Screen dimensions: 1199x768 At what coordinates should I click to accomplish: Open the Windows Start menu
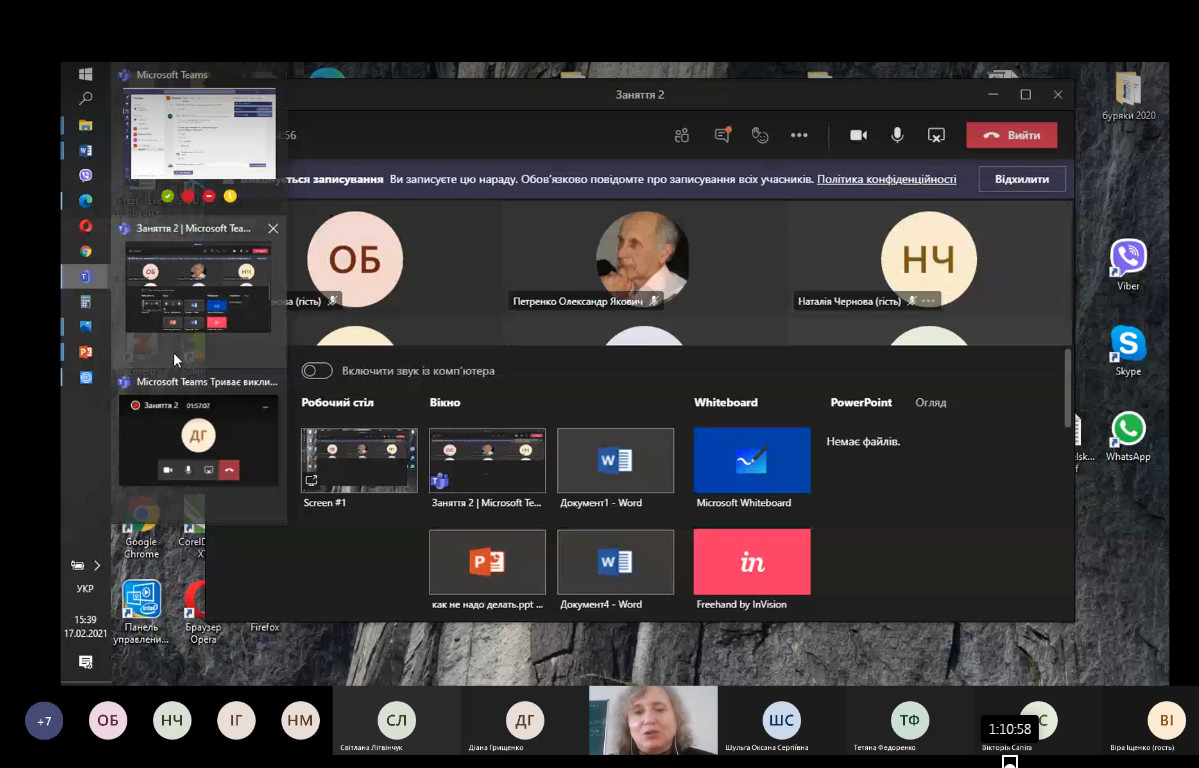click(x=86, y=73)
